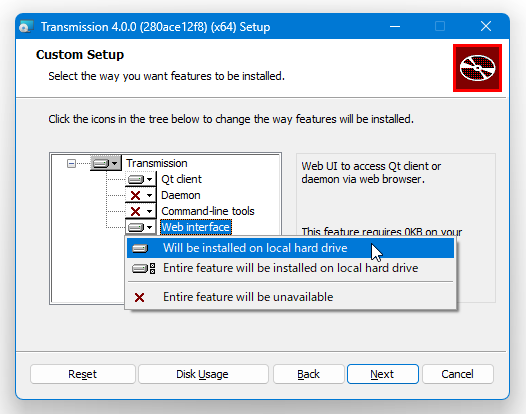Select the Command-line tools tree item

(208, 211)
